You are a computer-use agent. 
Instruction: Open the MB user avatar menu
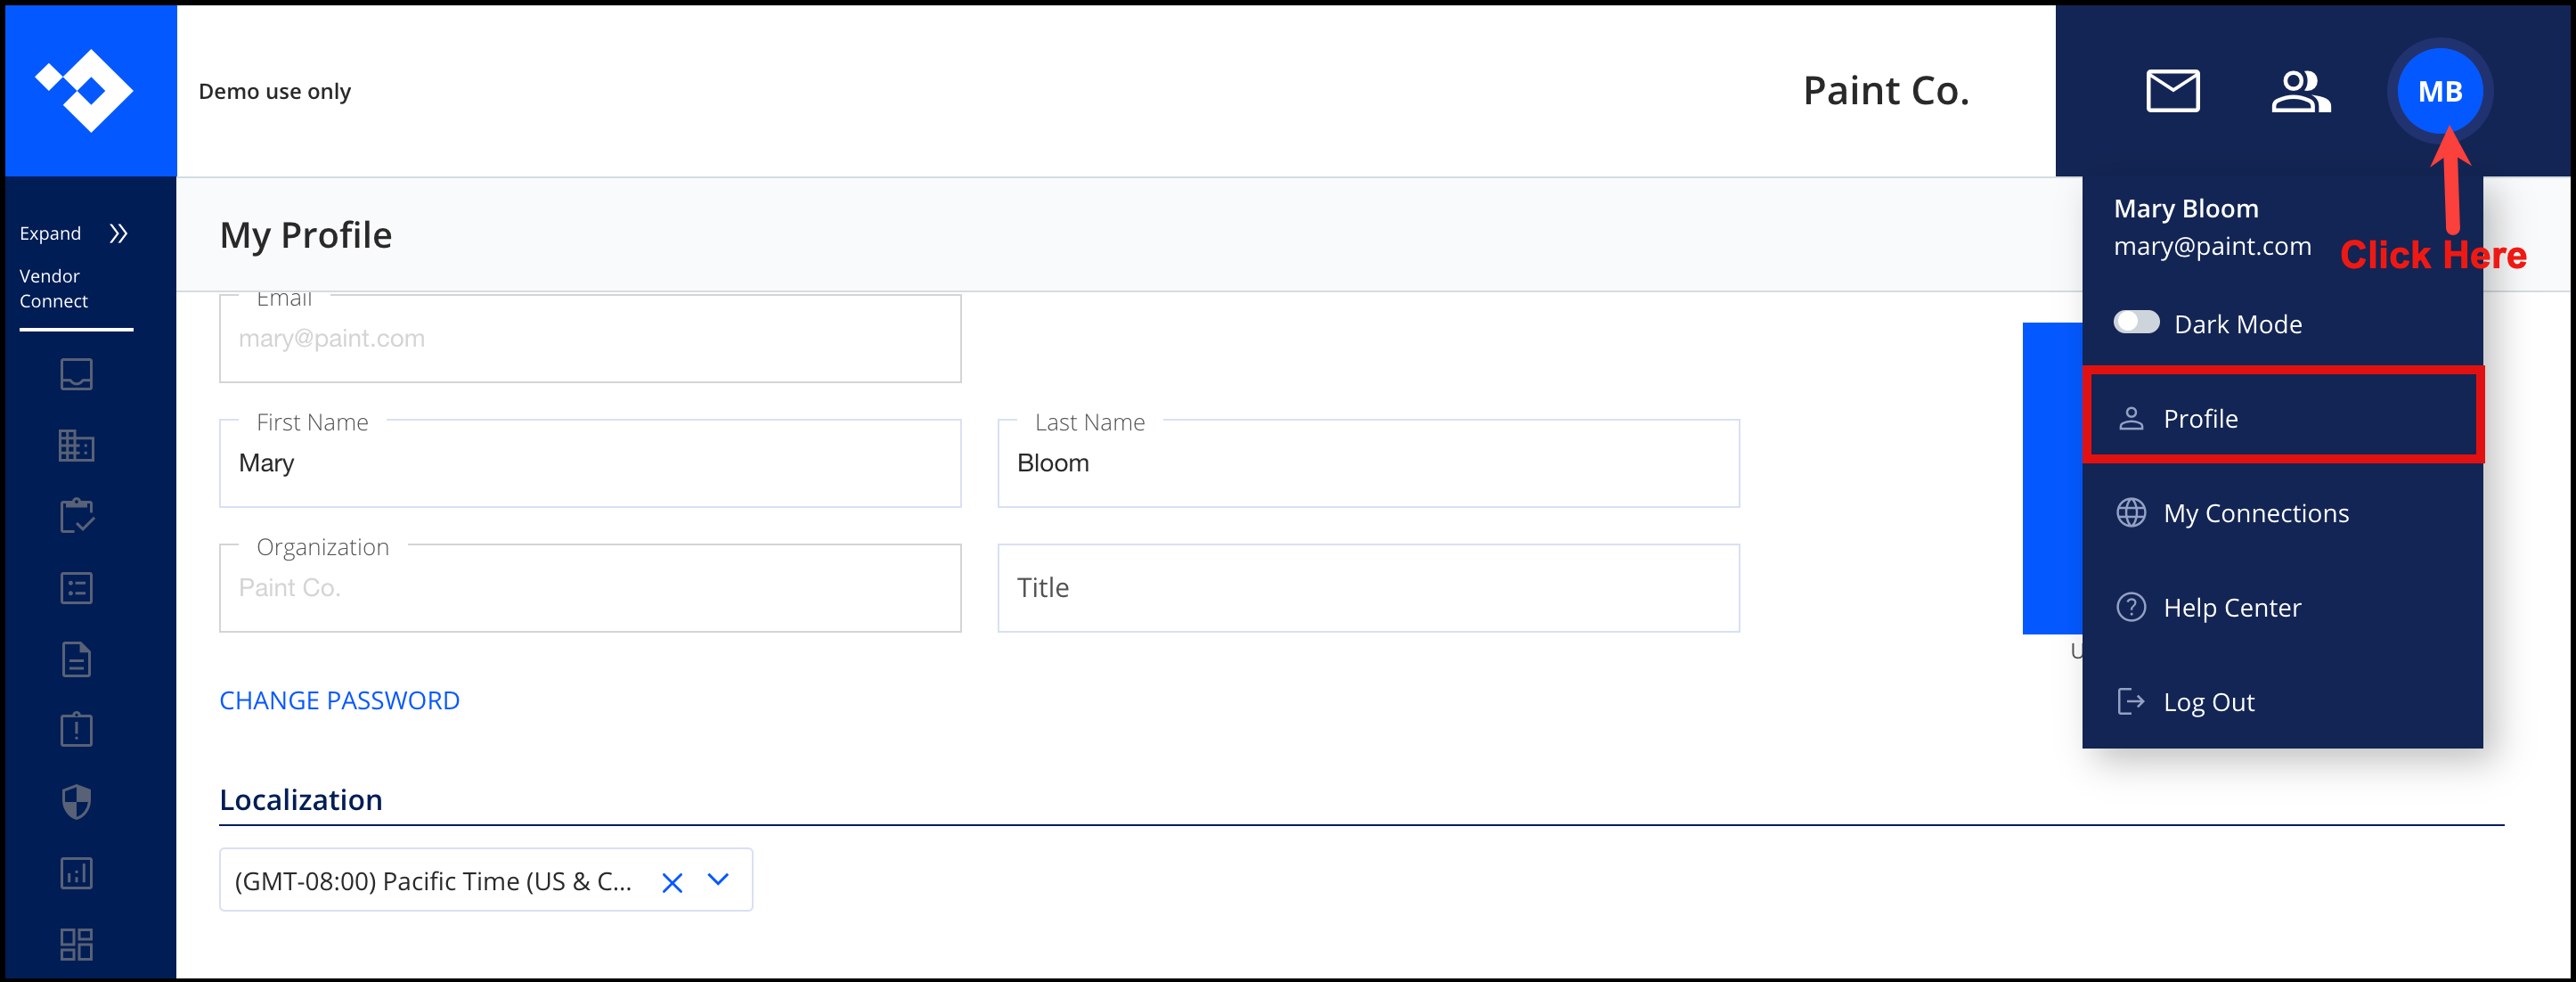2439,91
